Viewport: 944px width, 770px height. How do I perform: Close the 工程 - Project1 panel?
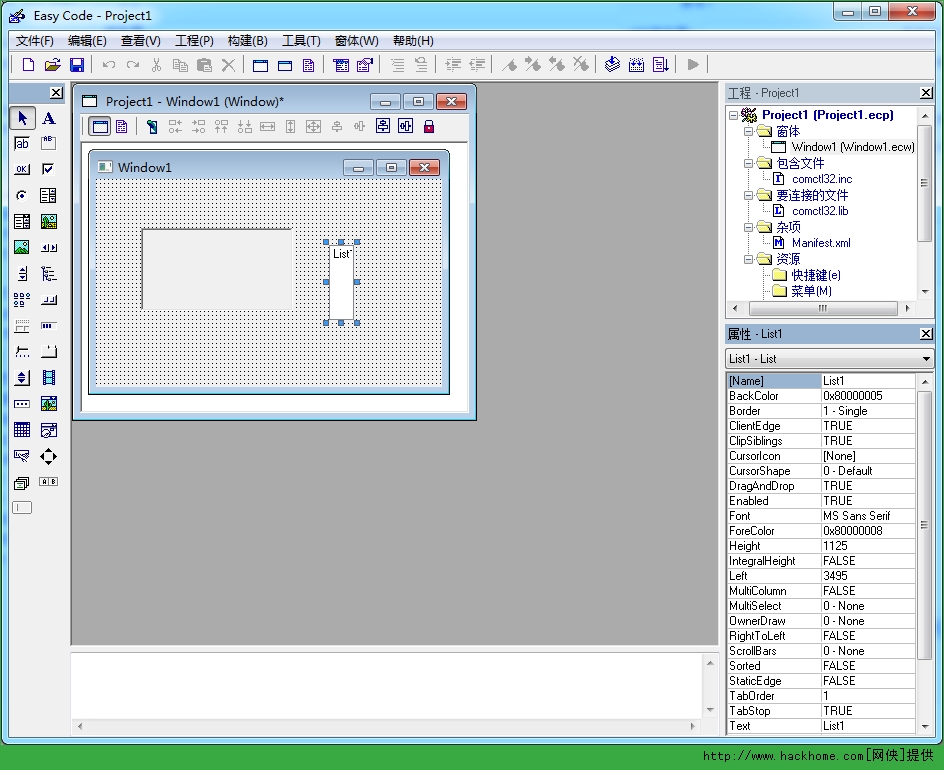coord(926,93)
